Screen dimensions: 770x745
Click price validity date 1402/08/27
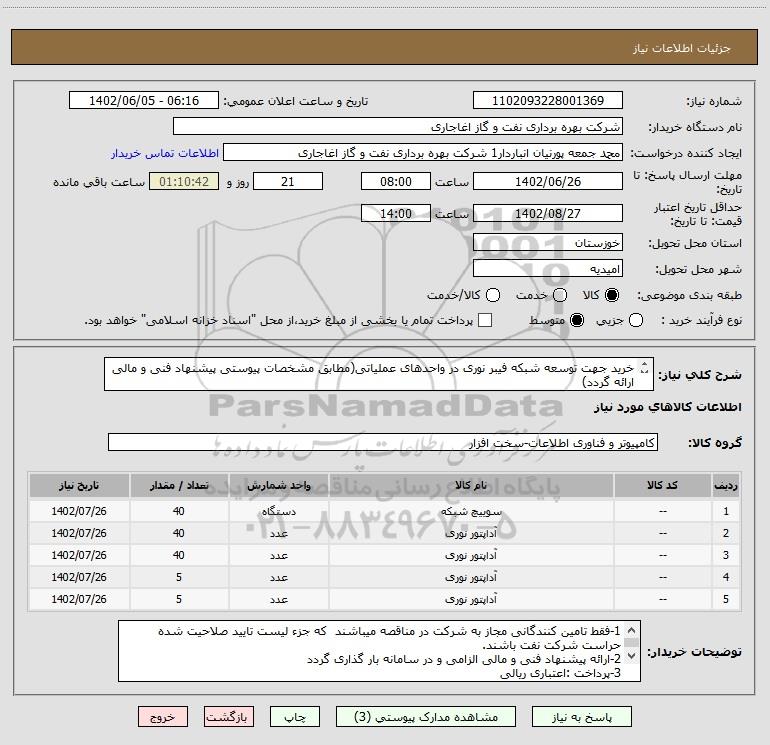pyautogui.click(x=548, y=213)
